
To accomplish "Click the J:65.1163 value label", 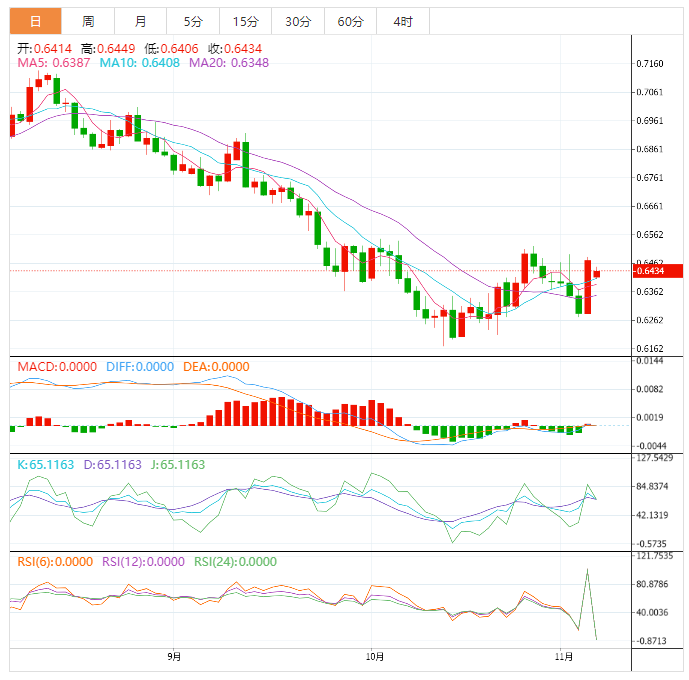I will 178,465.
